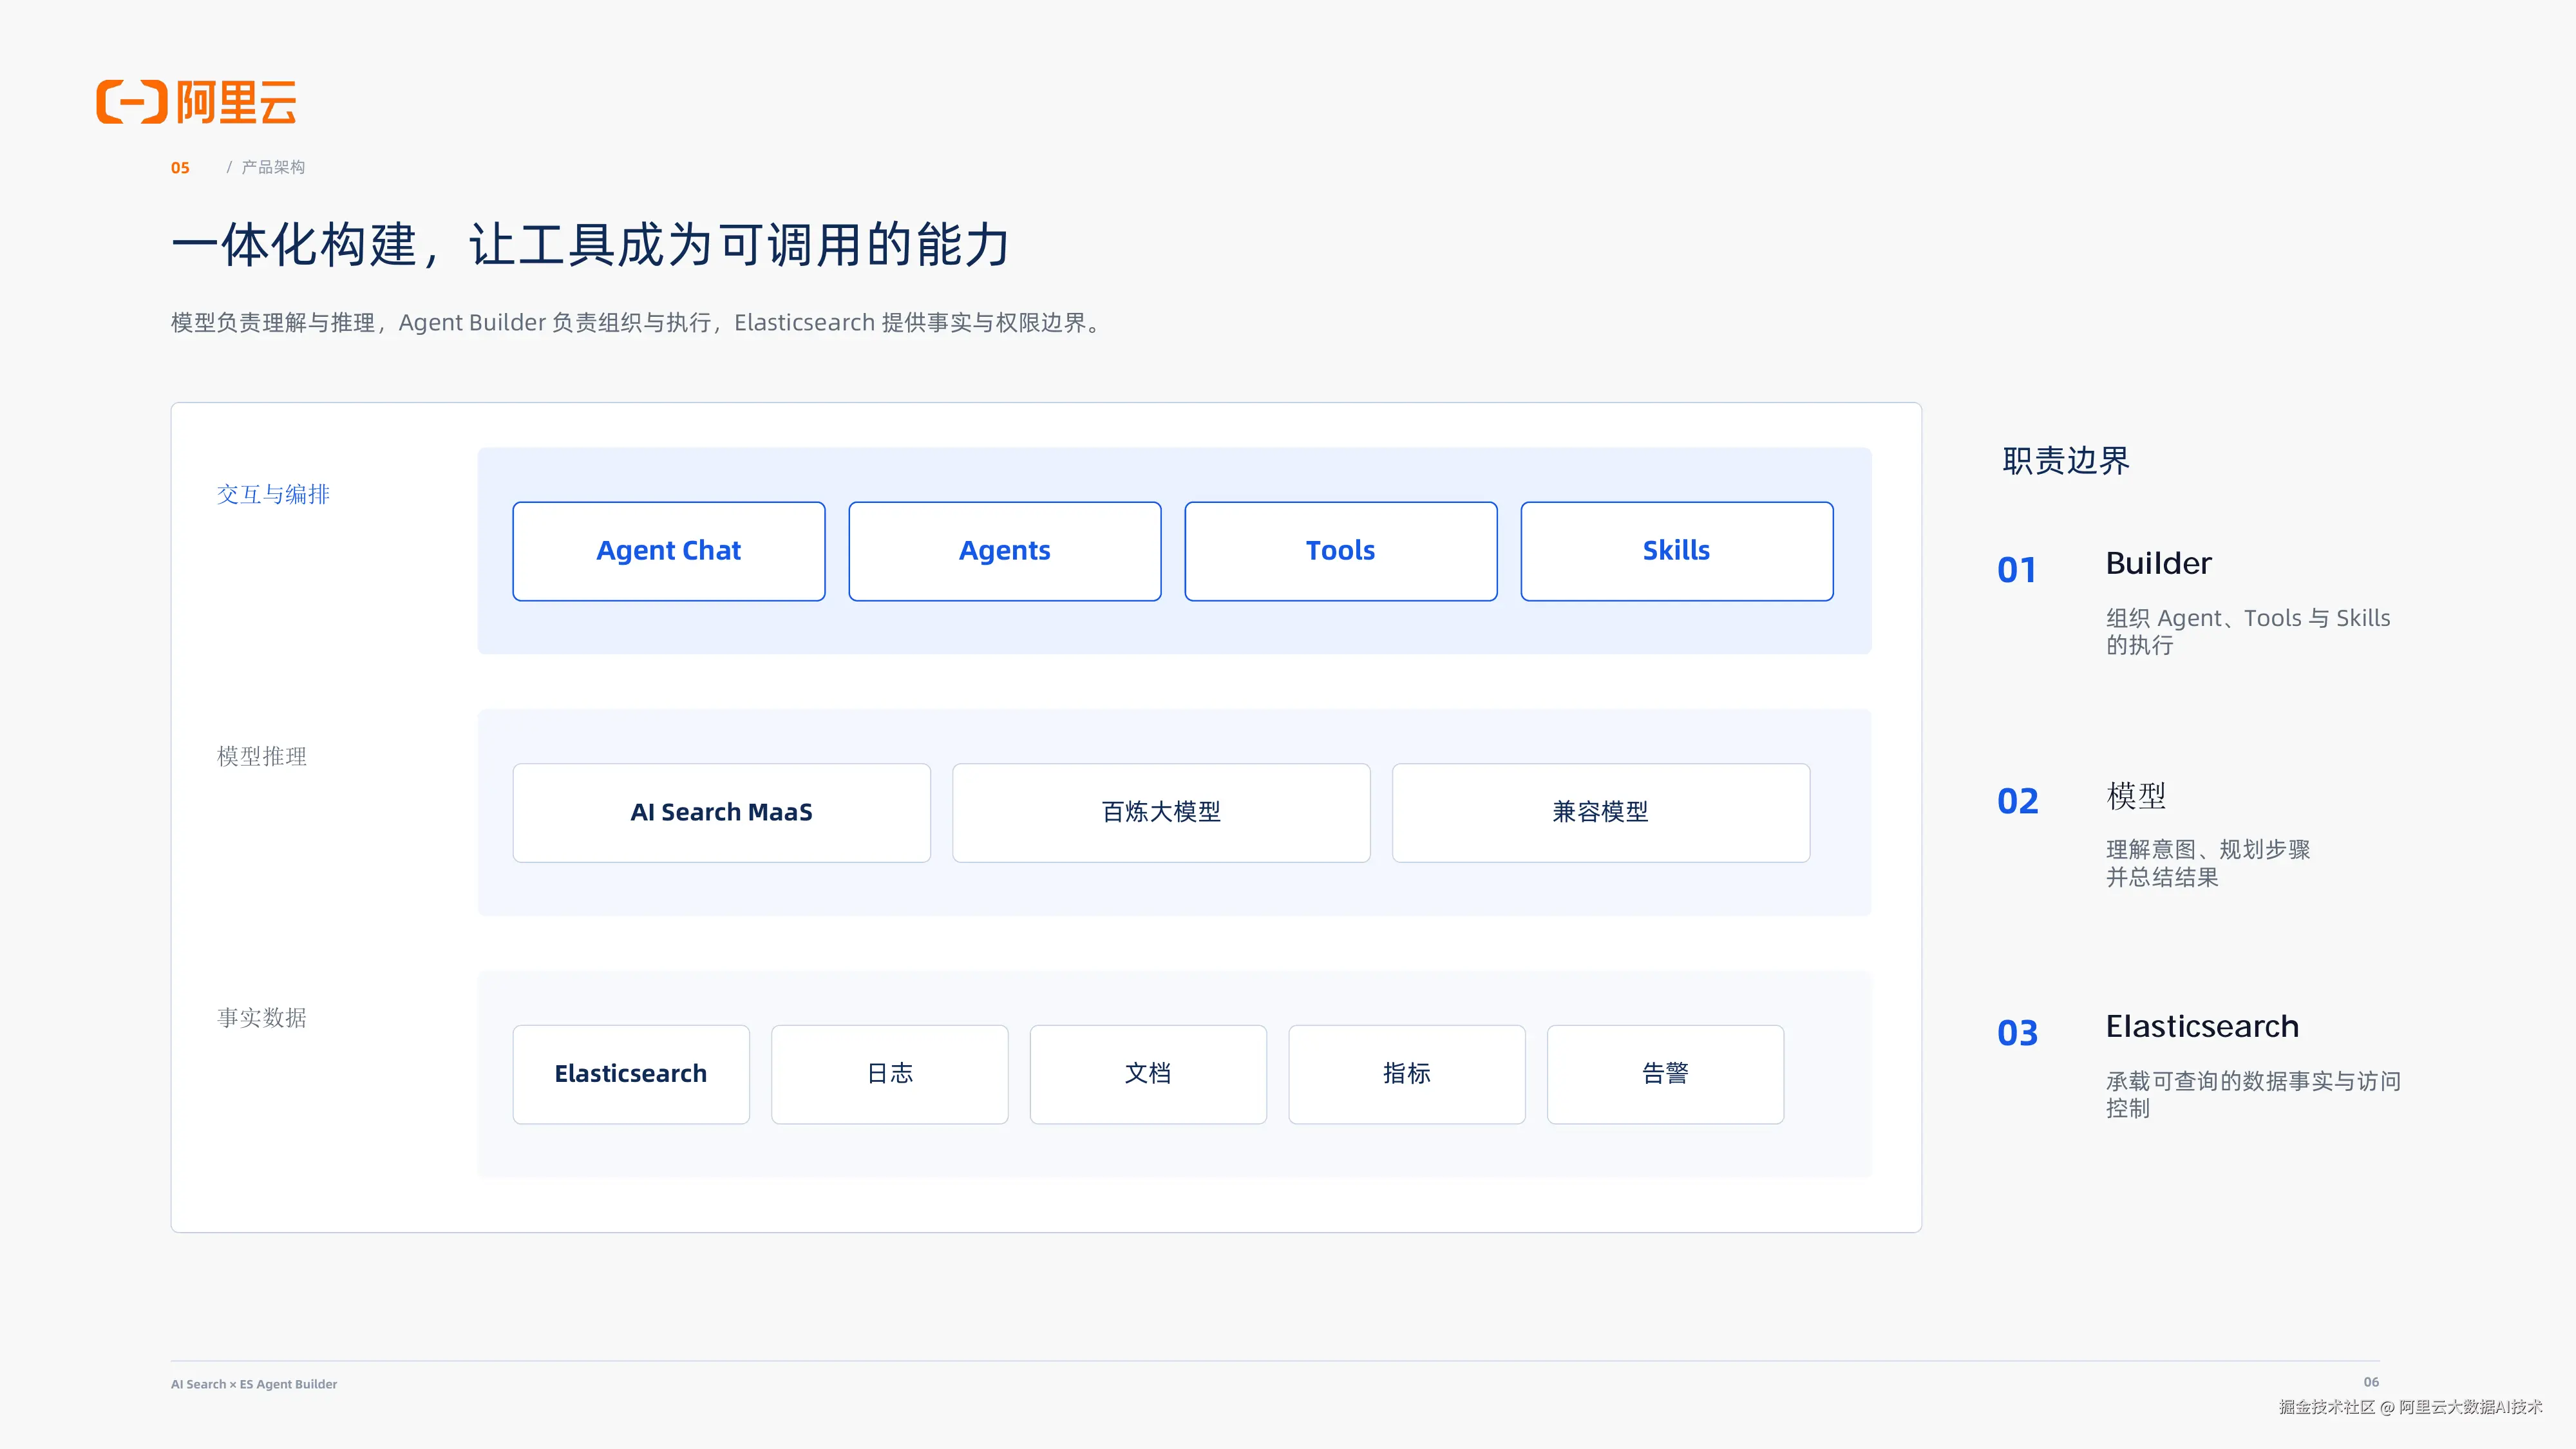
Task: Click the AI Search MaaS box
Action: 722,813
